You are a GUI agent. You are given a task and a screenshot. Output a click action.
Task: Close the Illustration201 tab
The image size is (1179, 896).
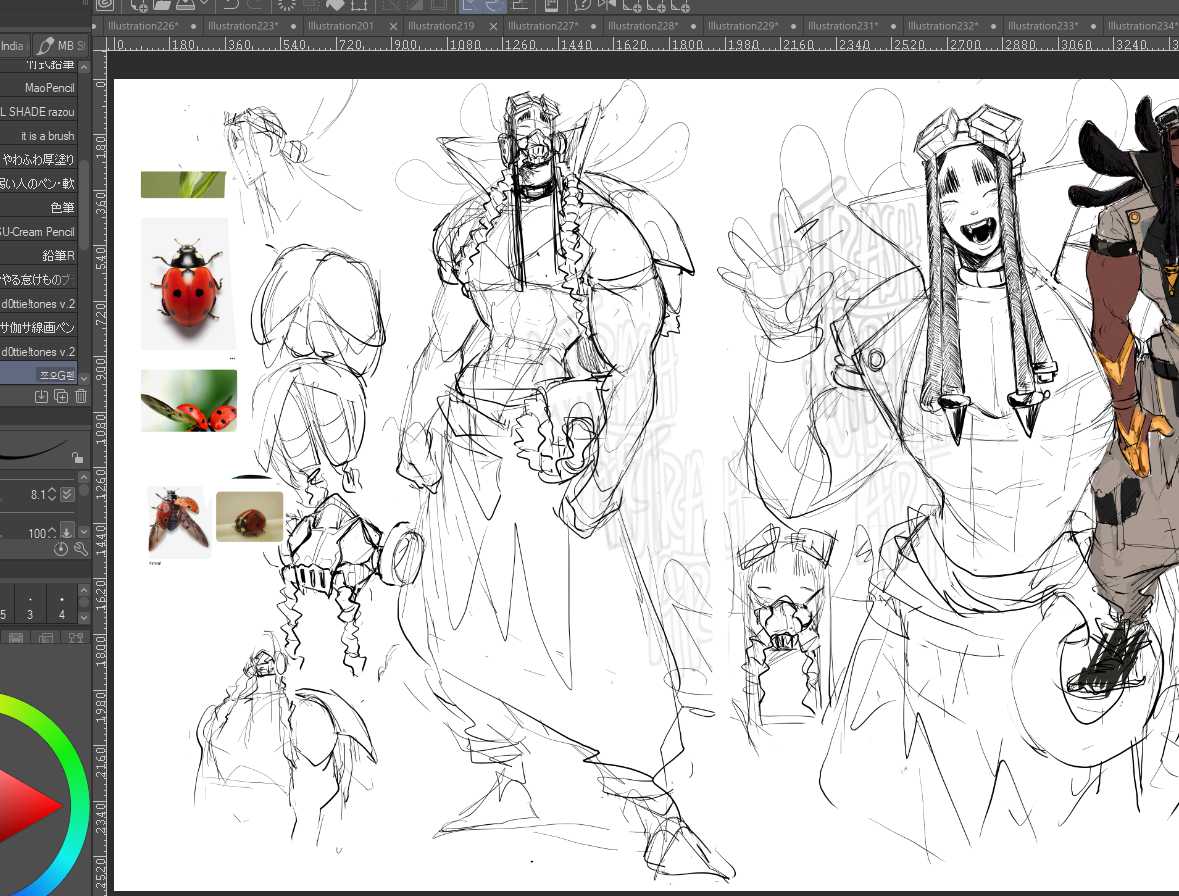pos(392,26)
